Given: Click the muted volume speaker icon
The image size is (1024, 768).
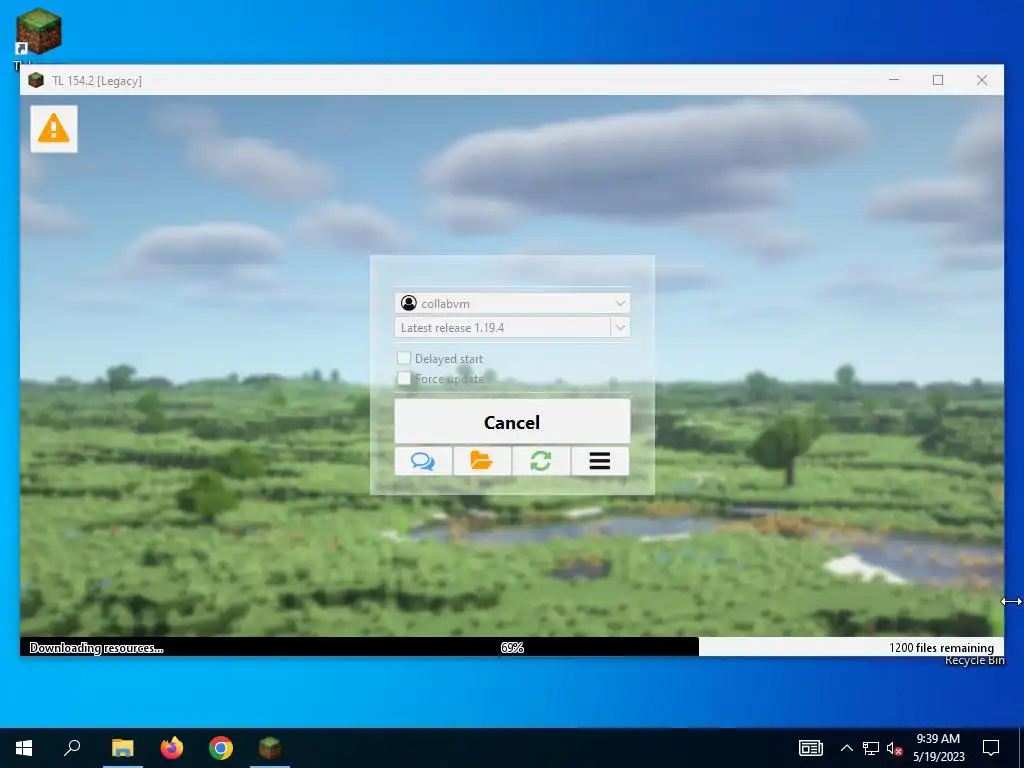Looking at the screenshot, I should point(894,748).
